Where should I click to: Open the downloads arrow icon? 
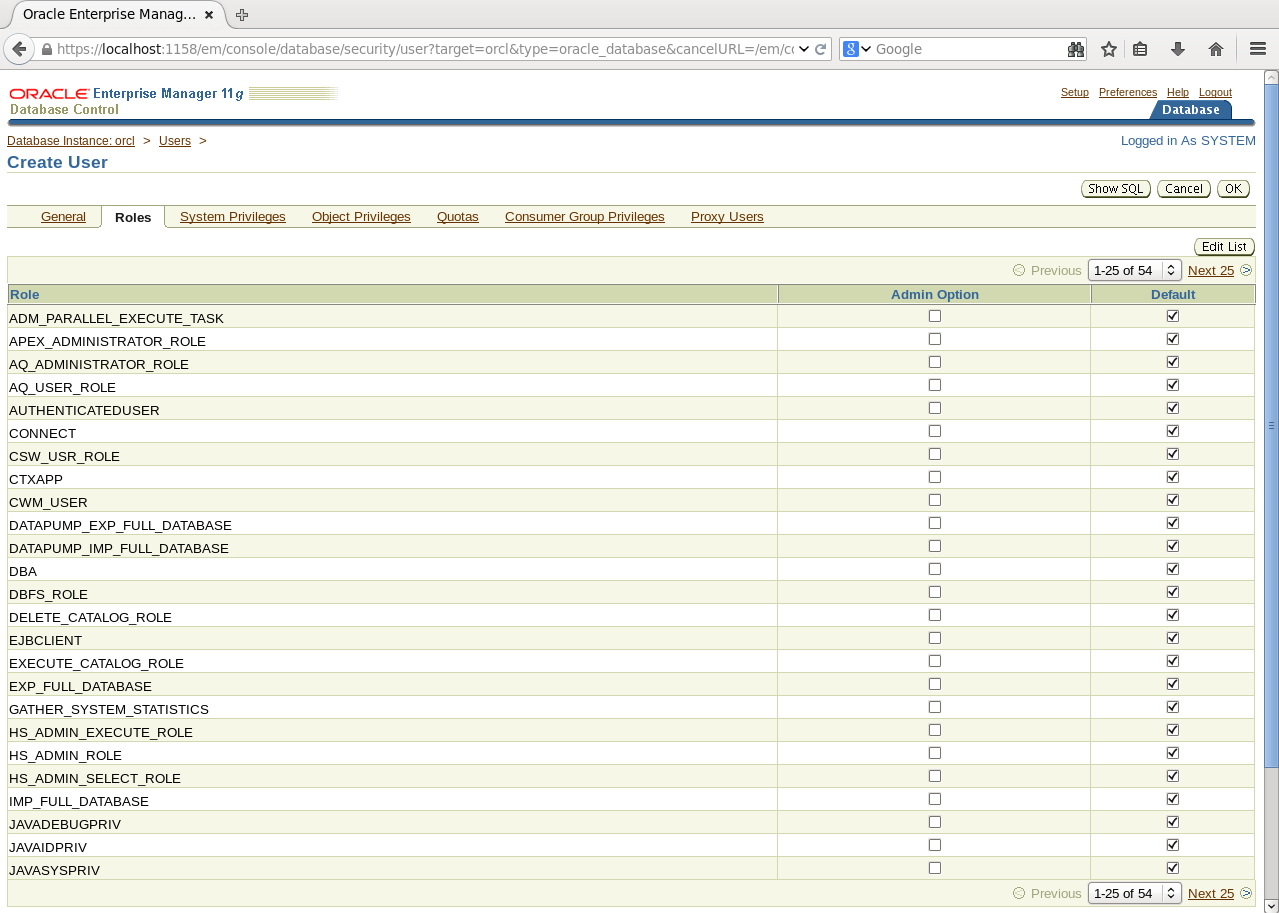pyautogui.click(x=1178, y=49)
